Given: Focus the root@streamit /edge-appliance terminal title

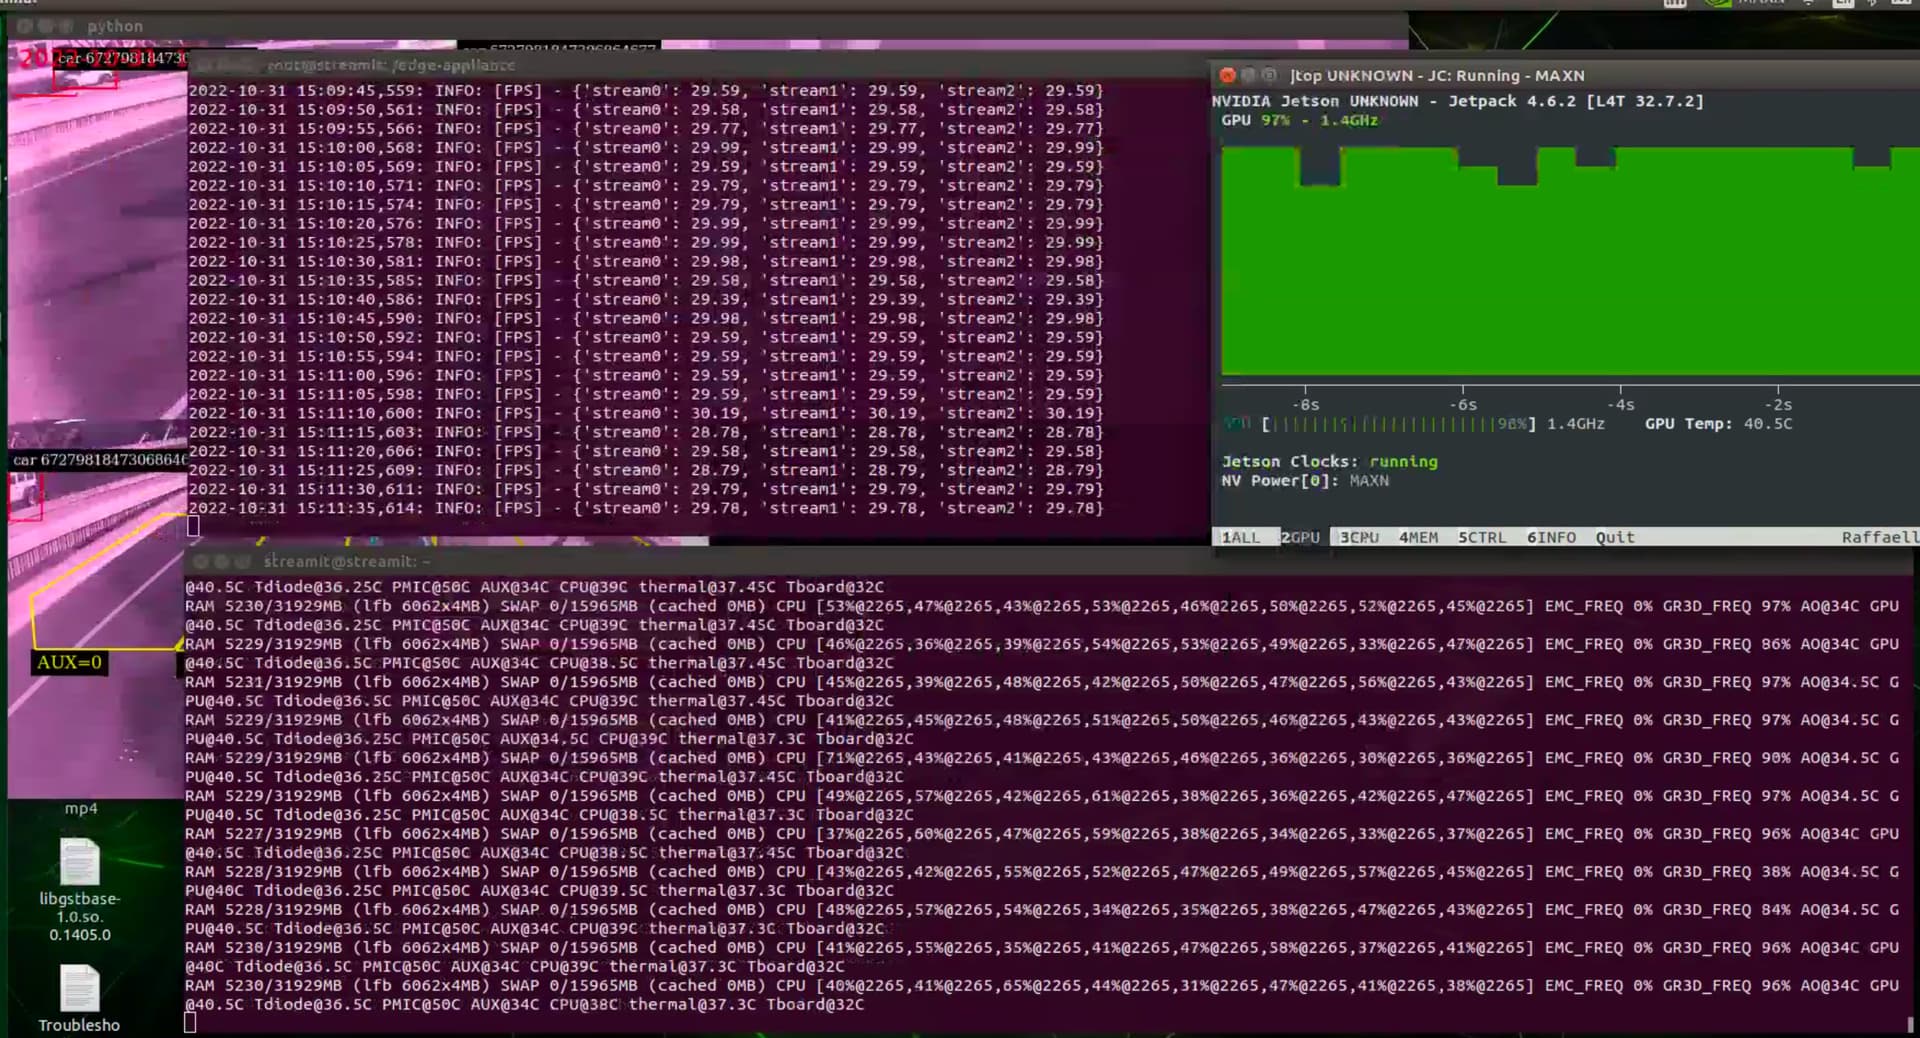Looking at the screenshot, I should (x=391, y=65).
